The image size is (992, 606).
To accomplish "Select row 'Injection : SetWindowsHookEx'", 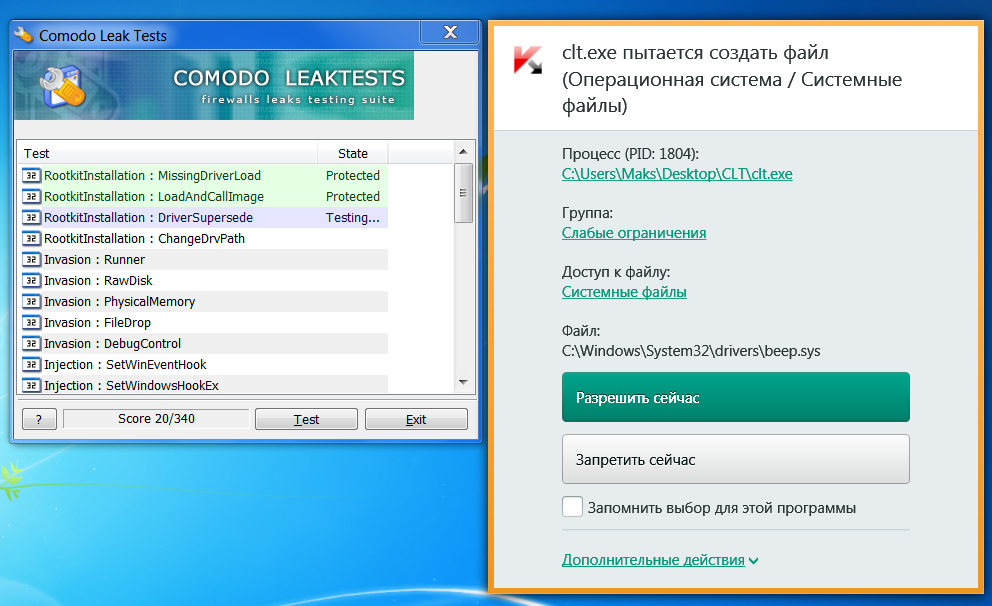I will [203, 385].
